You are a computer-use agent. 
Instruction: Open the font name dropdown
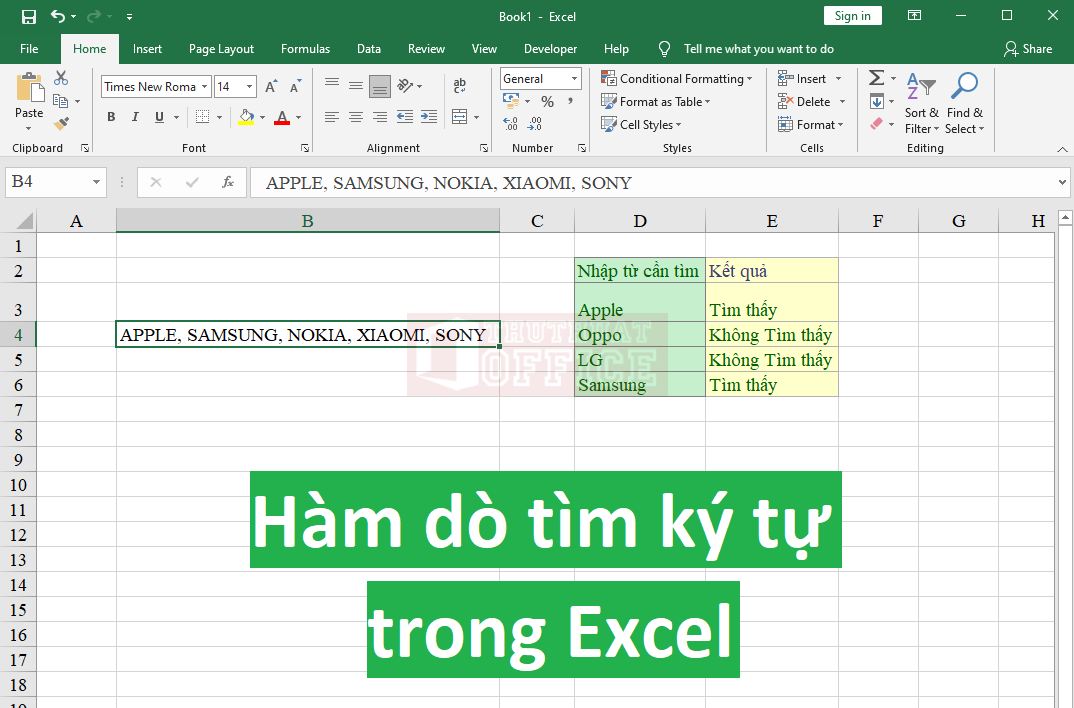click(x=204, y=87)
